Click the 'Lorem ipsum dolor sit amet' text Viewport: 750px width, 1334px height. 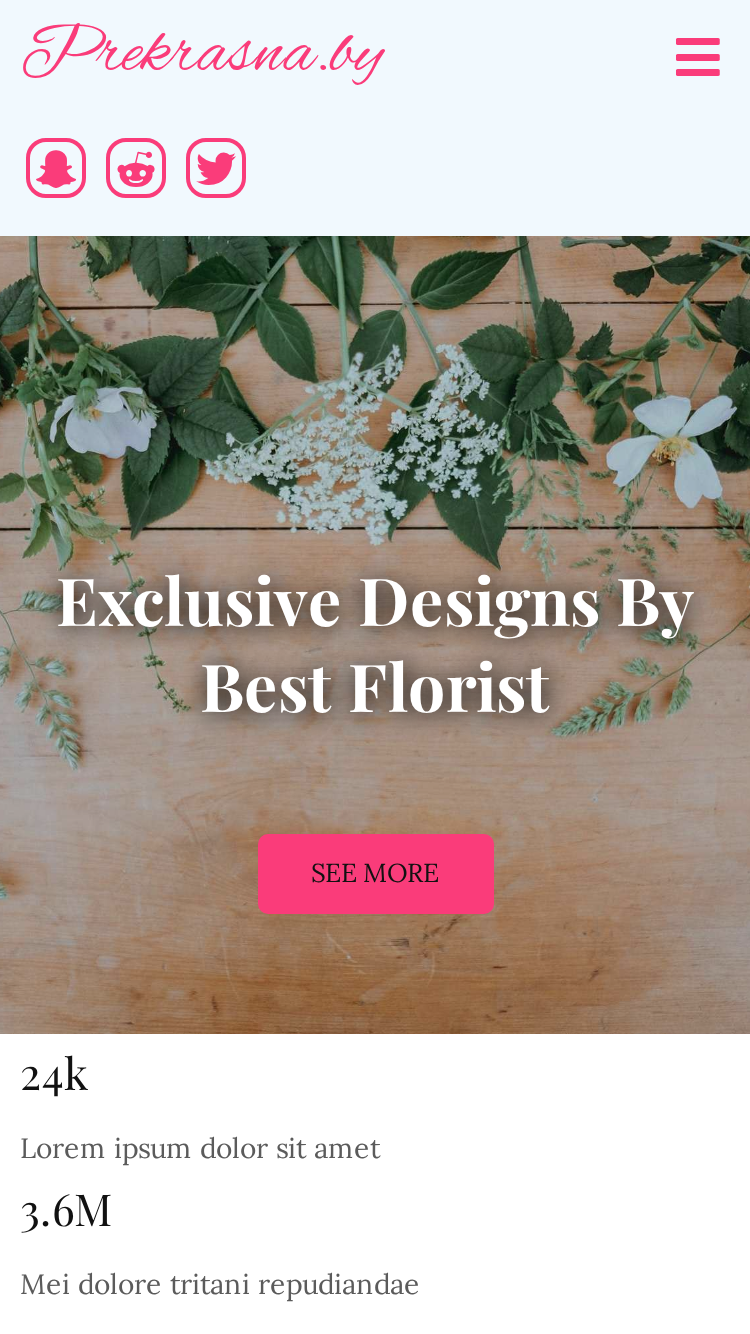pos(200,1148)
